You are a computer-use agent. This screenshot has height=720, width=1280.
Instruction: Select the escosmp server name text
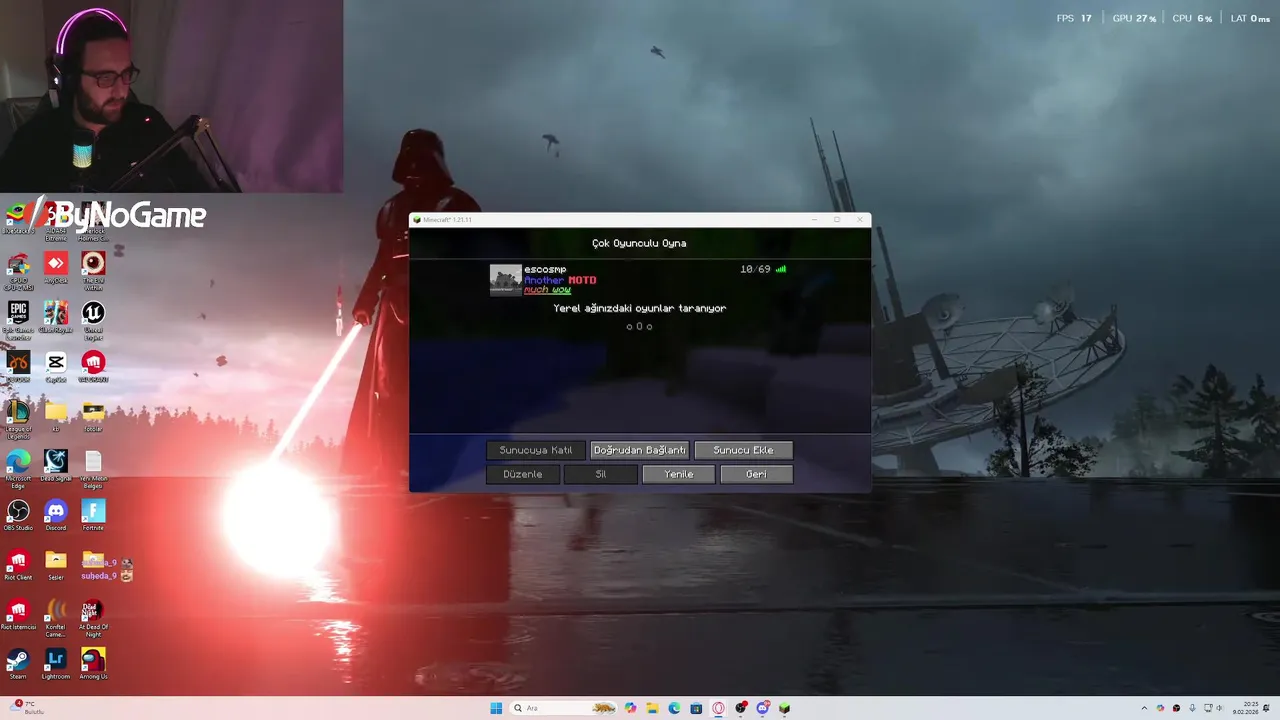coord(545,270)
